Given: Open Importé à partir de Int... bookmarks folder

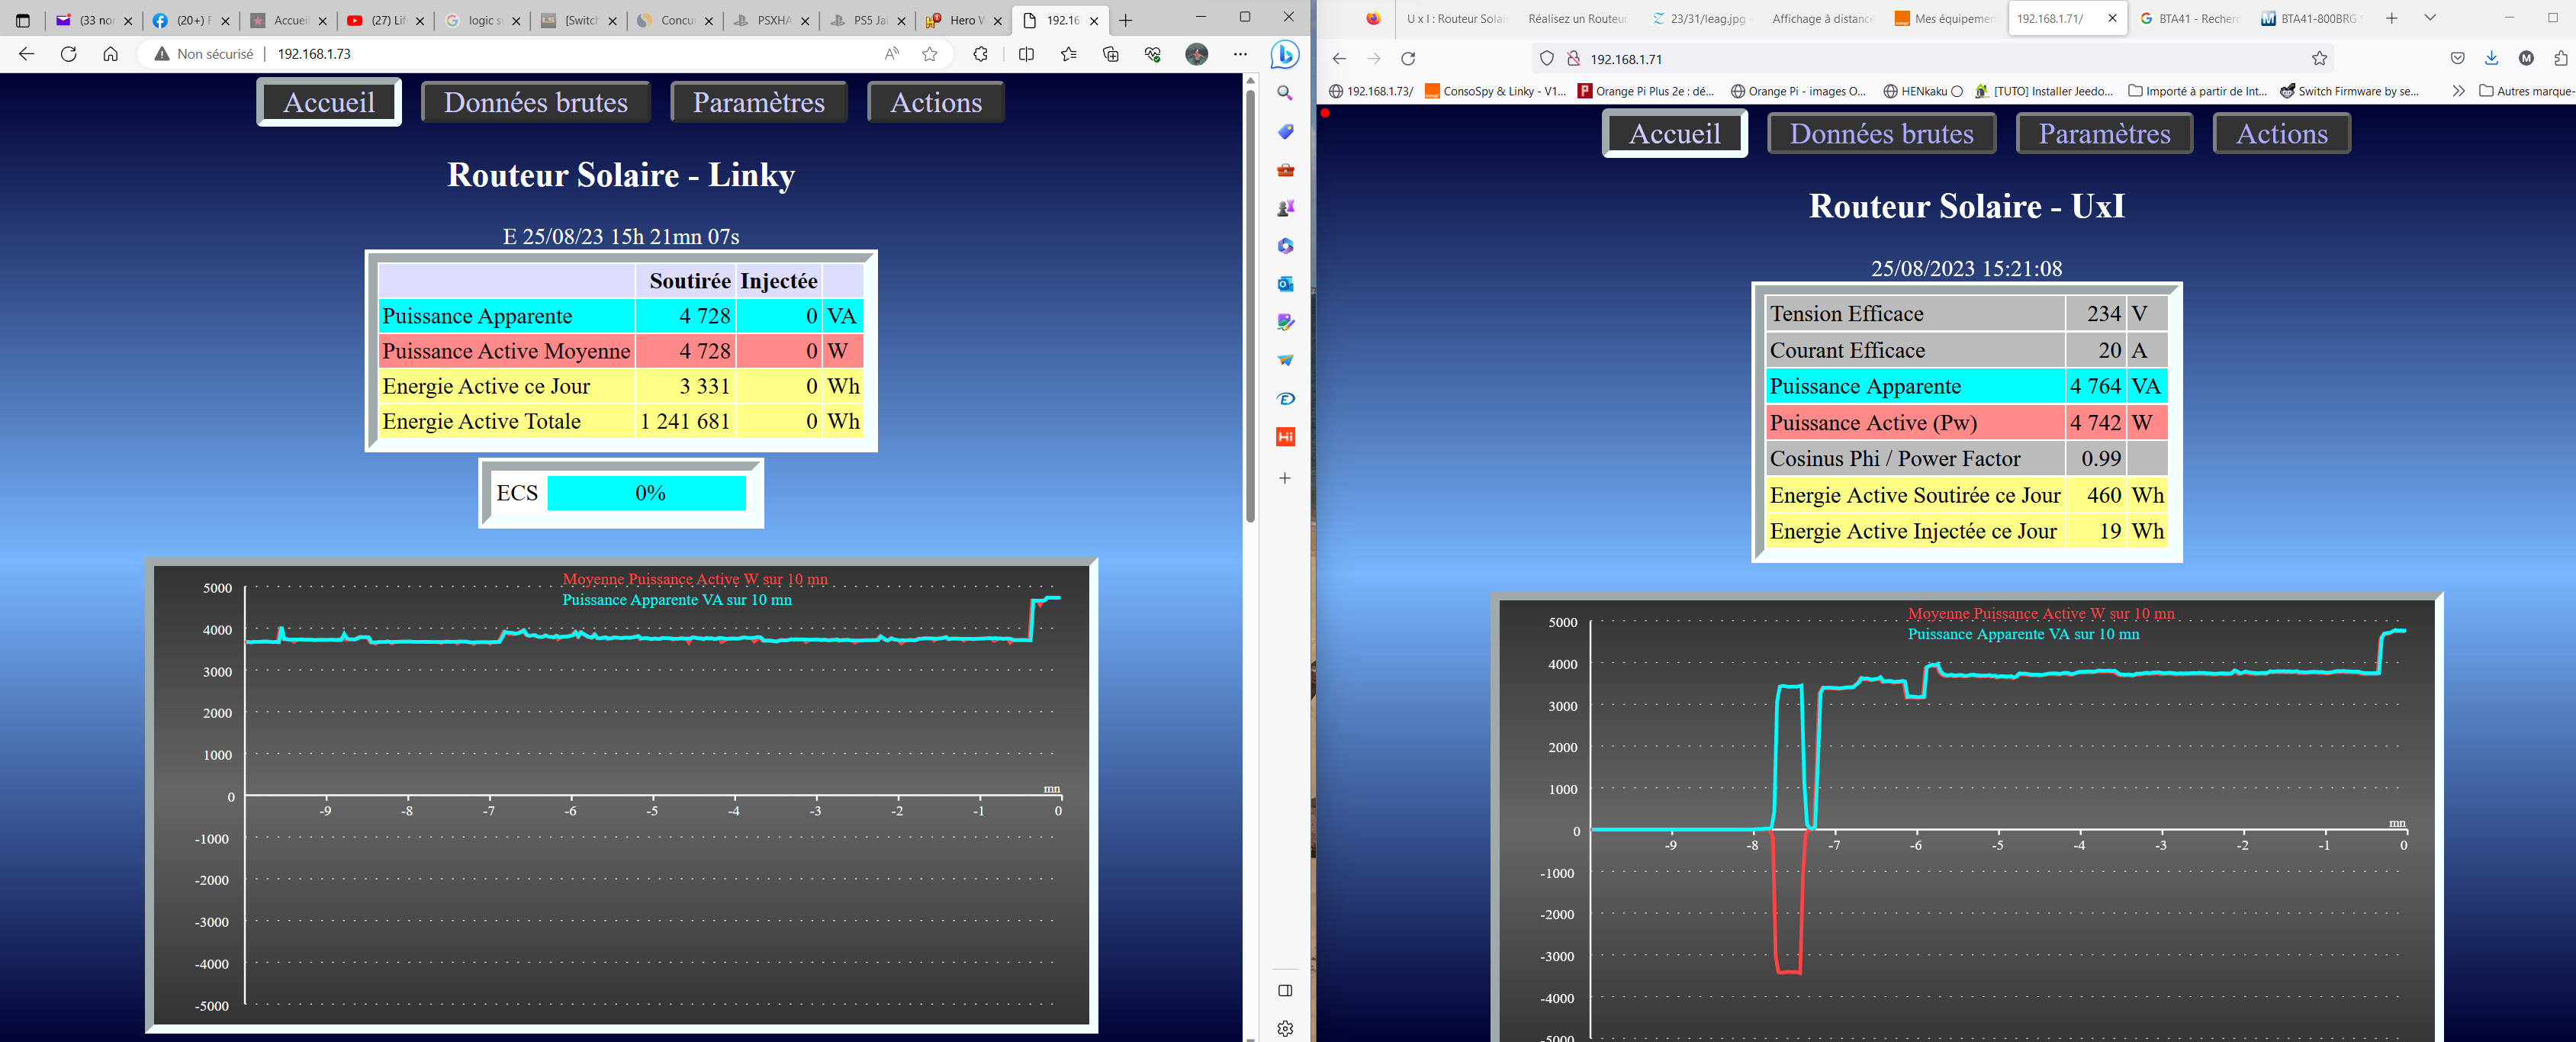Looking at the screenshot, I should coord(2196,91).
